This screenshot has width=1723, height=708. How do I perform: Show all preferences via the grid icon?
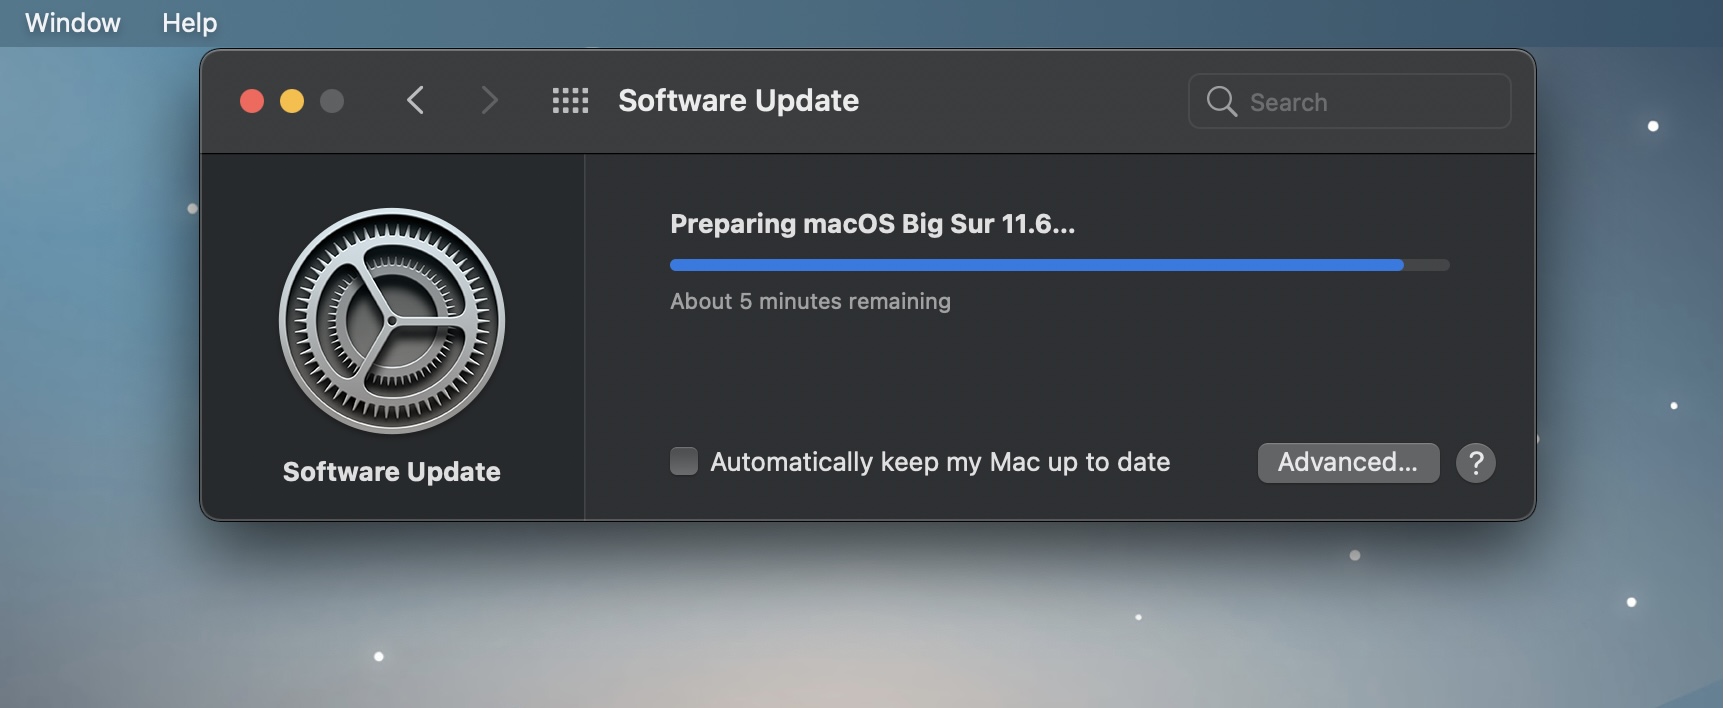coord(570,100)
